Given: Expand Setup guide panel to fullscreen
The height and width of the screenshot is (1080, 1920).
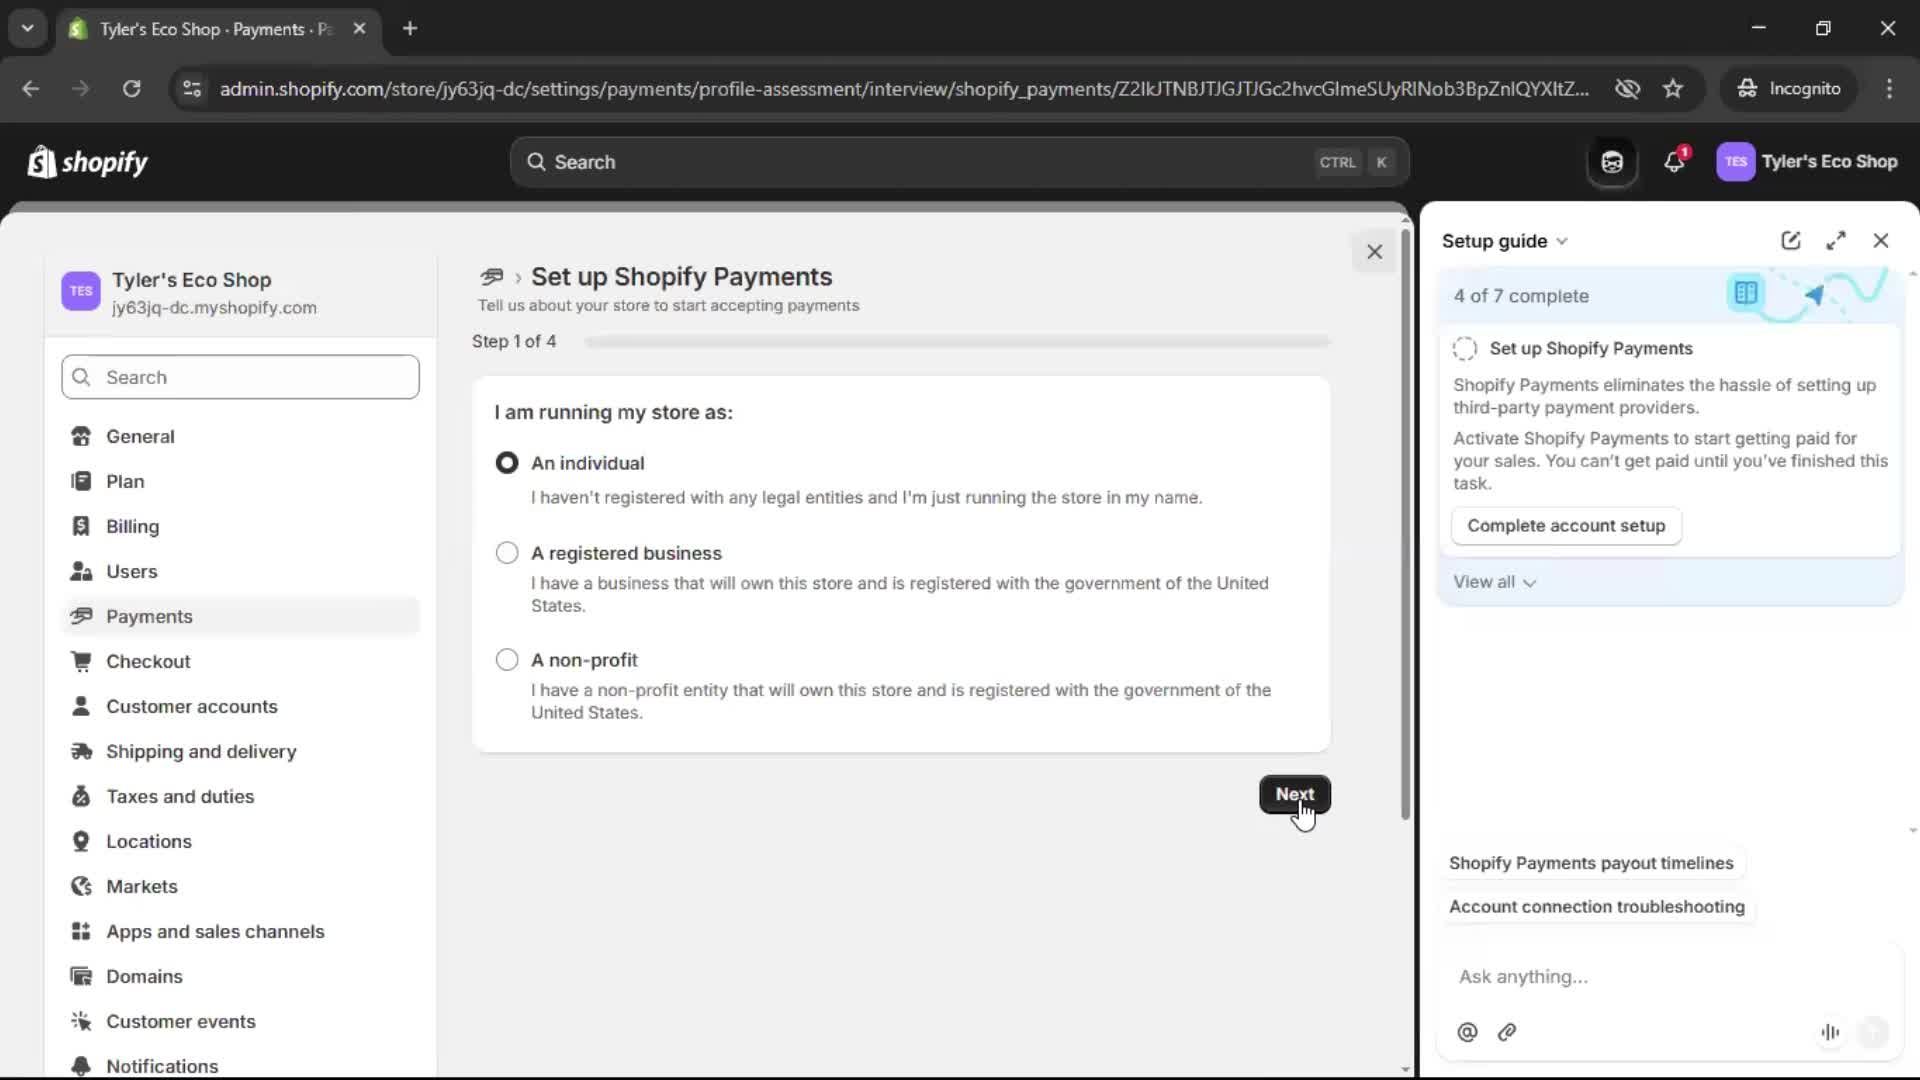Looking at the screenshot, I should tap(1835, 241).
